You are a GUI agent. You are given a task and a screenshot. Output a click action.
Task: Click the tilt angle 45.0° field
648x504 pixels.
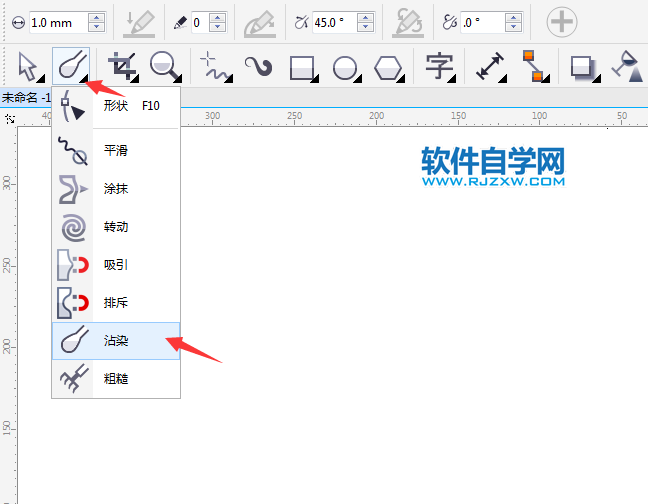click(x=334, y=23)
